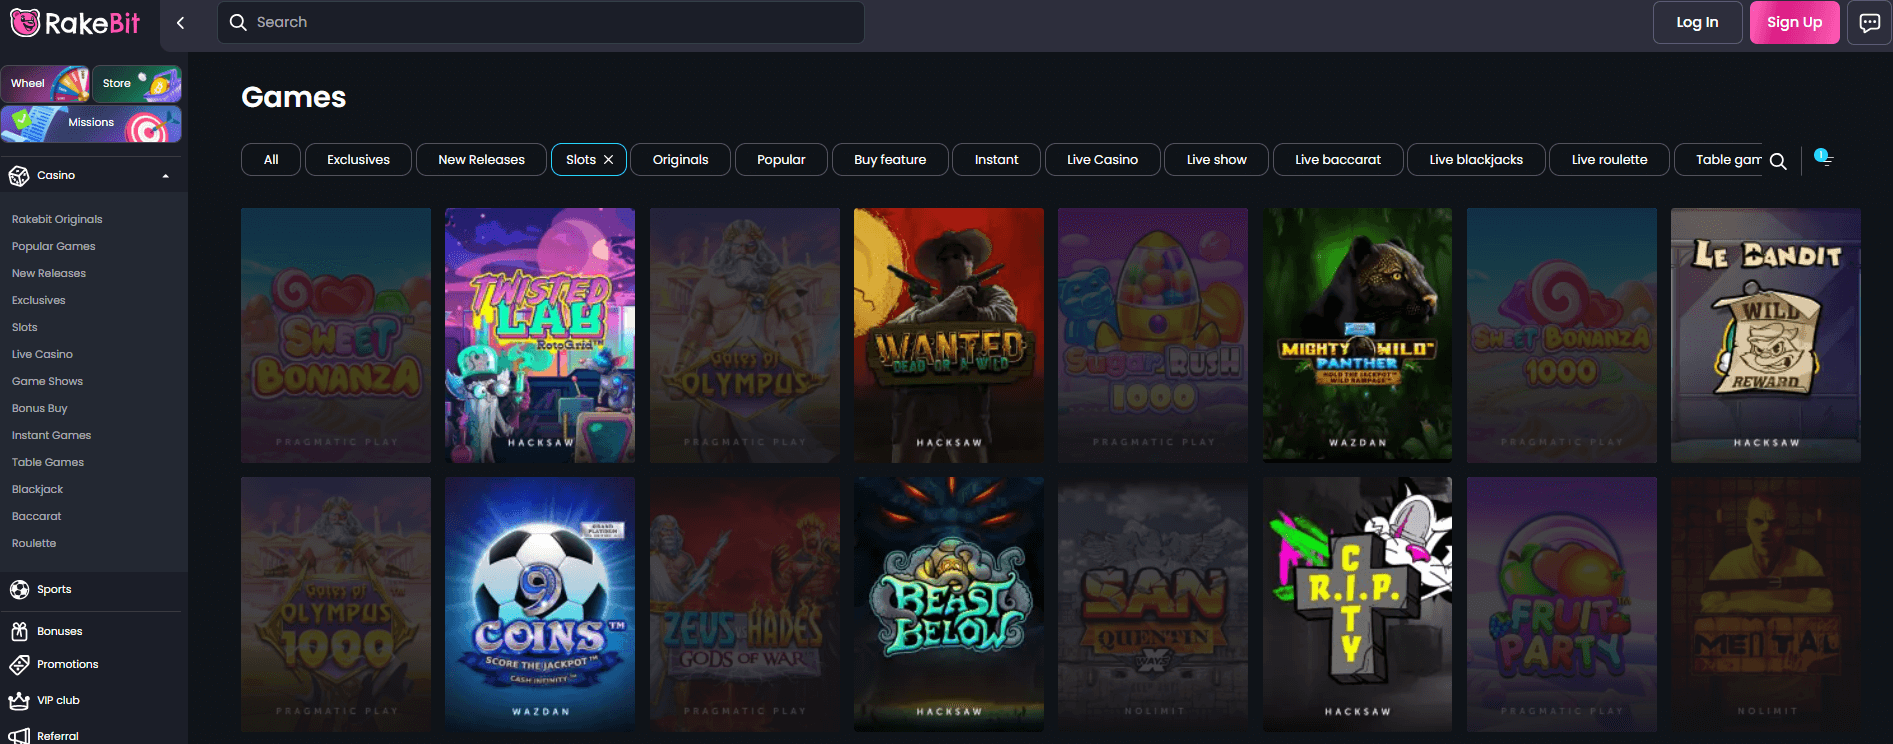1893x744 pixels.
Task: Click the search magnifier in the category bar
Action: (1778, 161)
